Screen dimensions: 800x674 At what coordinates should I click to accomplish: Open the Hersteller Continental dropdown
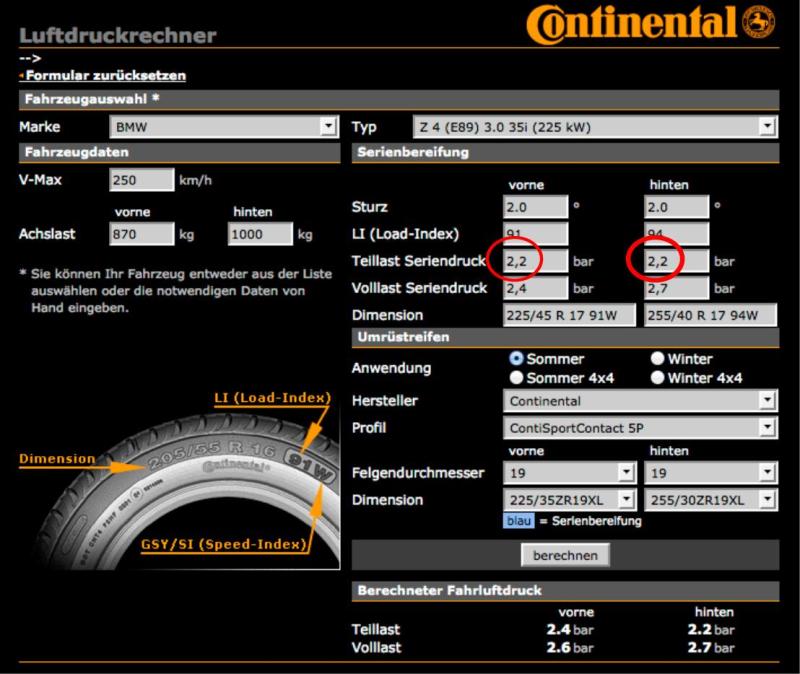coord(640,401)
